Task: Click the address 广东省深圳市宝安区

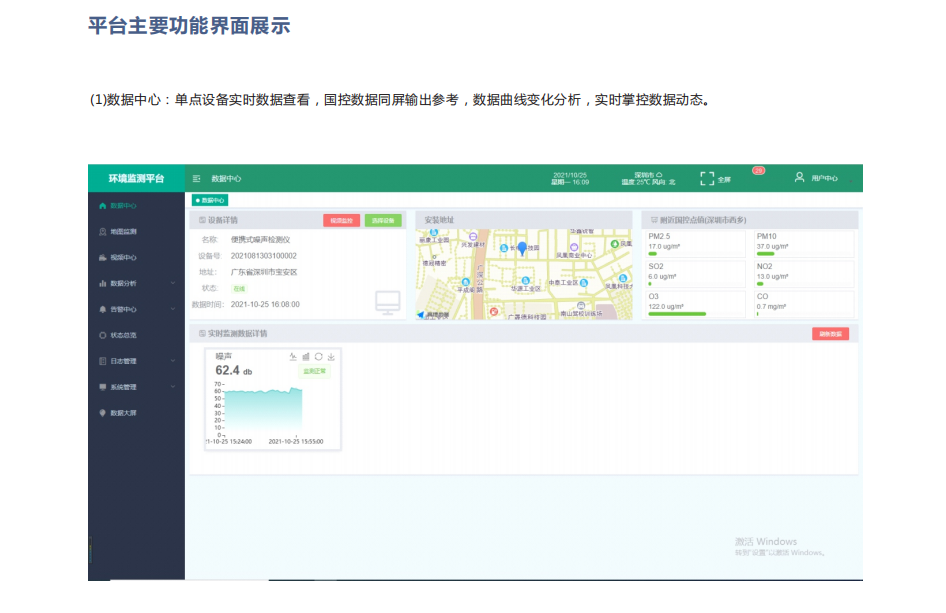Action: pos(264,272)
